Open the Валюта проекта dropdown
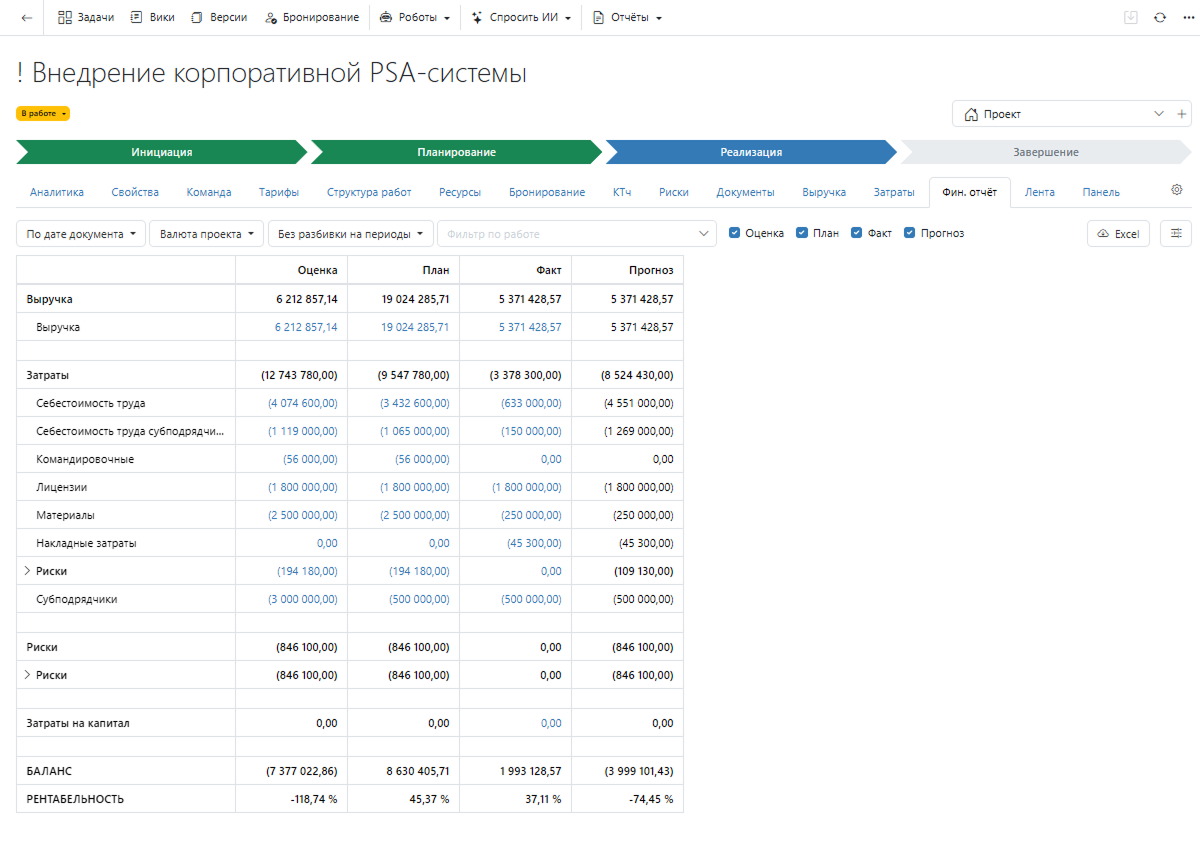The height and width of the screenshot is (849, 1200). click(x=207, y=234)
